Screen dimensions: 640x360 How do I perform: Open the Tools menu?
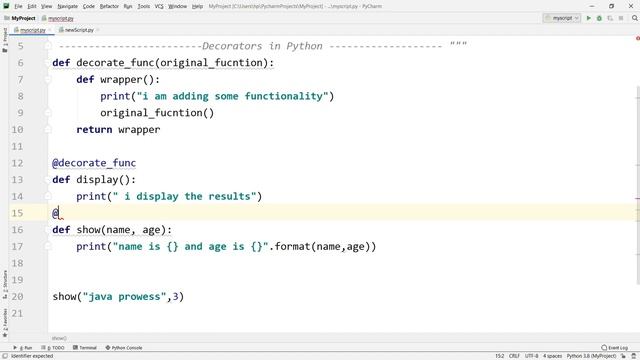[143, 6]
